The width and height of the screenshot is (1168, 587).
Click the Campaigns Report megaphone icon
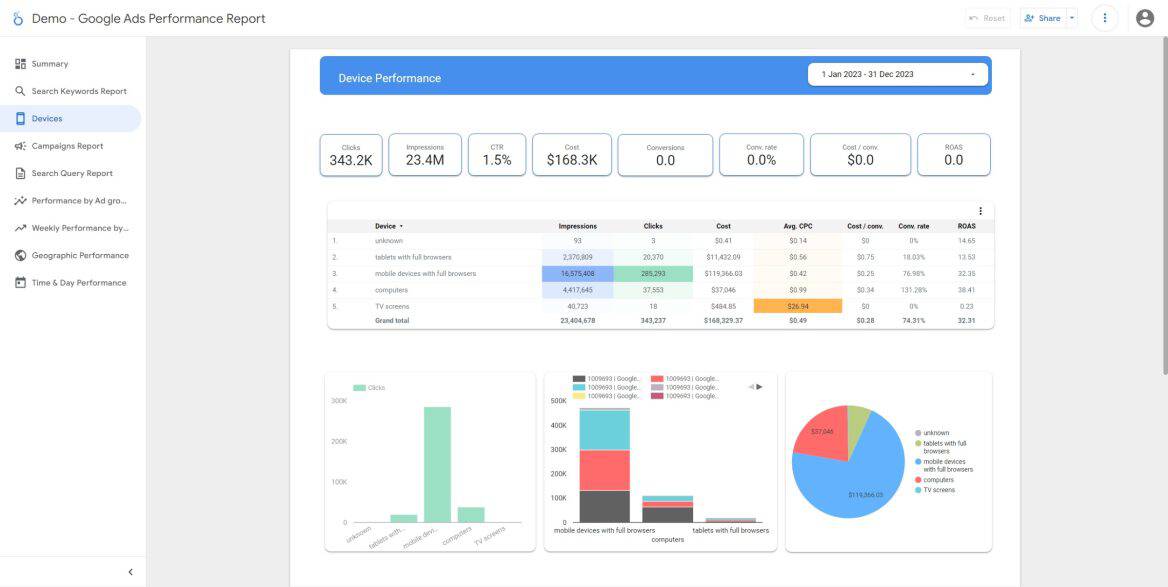point(20,146)
